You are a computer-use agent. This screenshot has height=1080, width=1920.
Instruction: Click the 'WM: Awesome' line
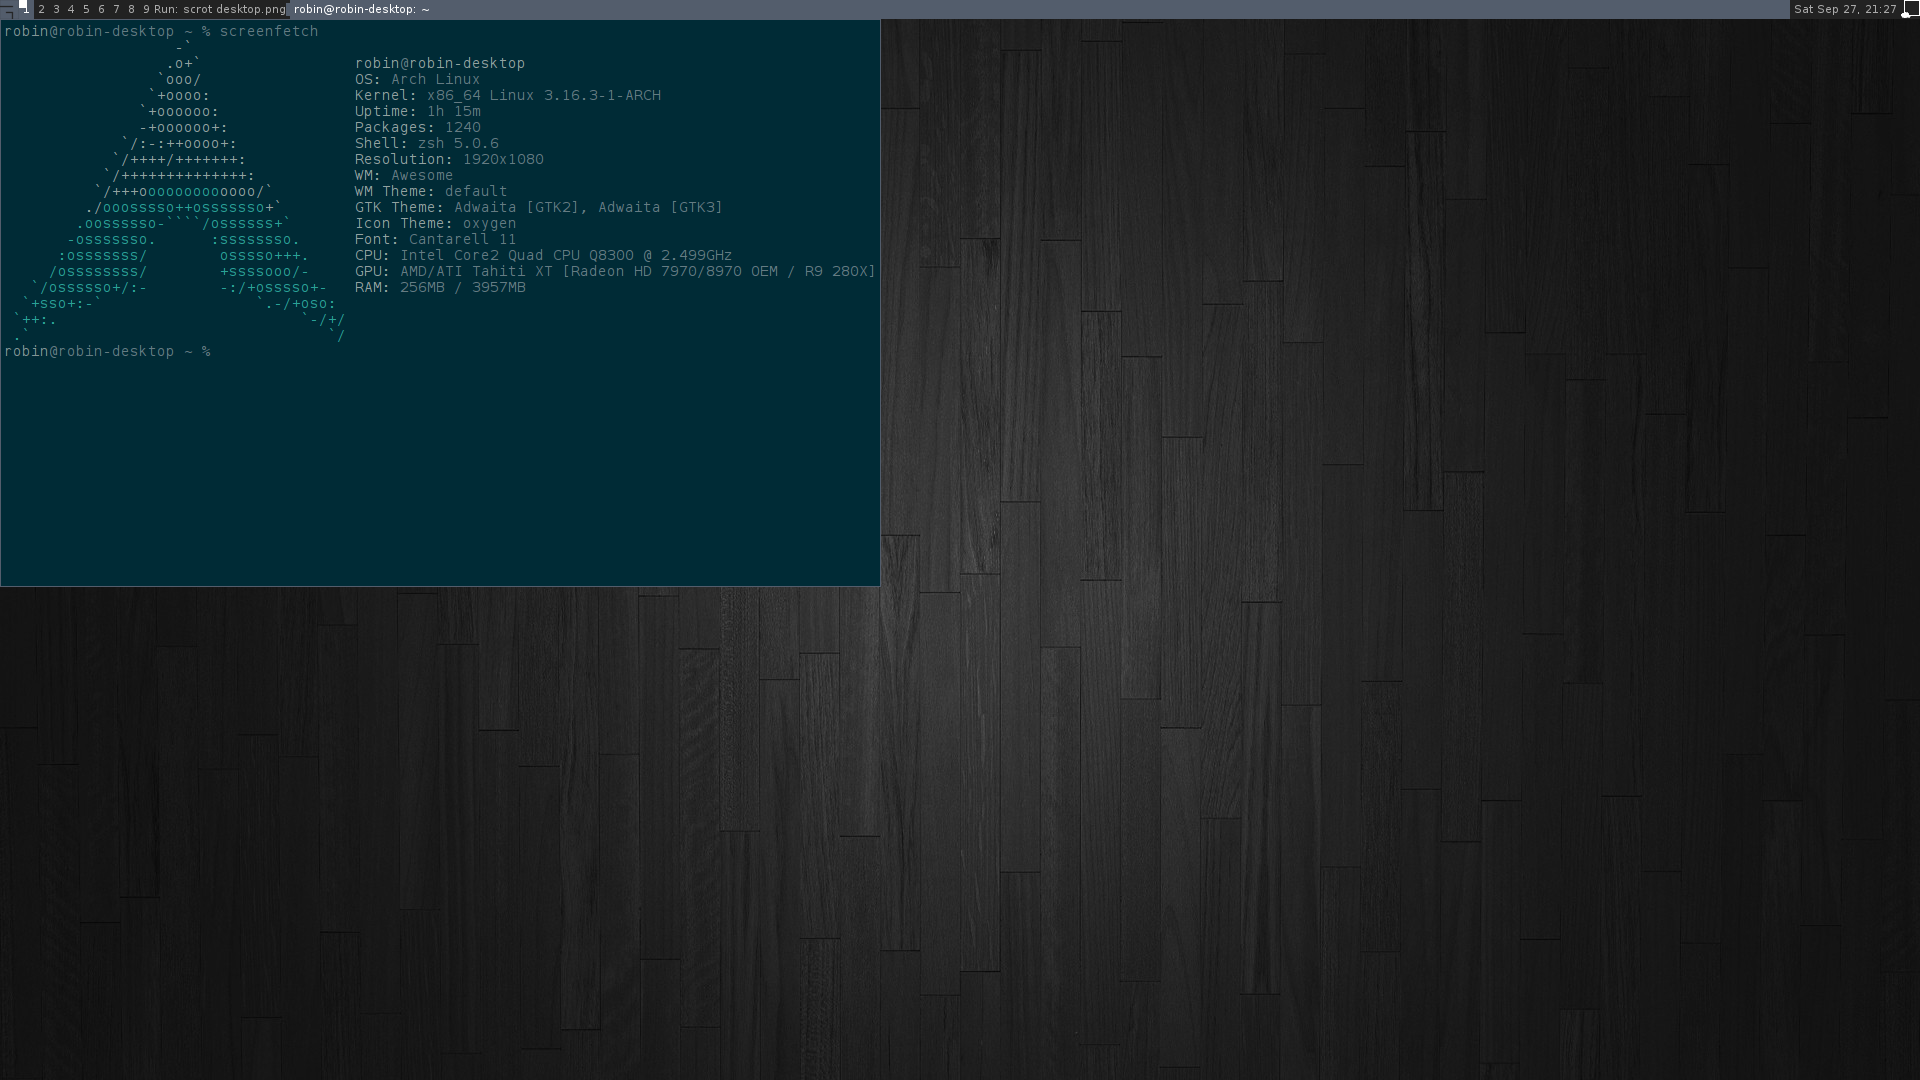404,176
